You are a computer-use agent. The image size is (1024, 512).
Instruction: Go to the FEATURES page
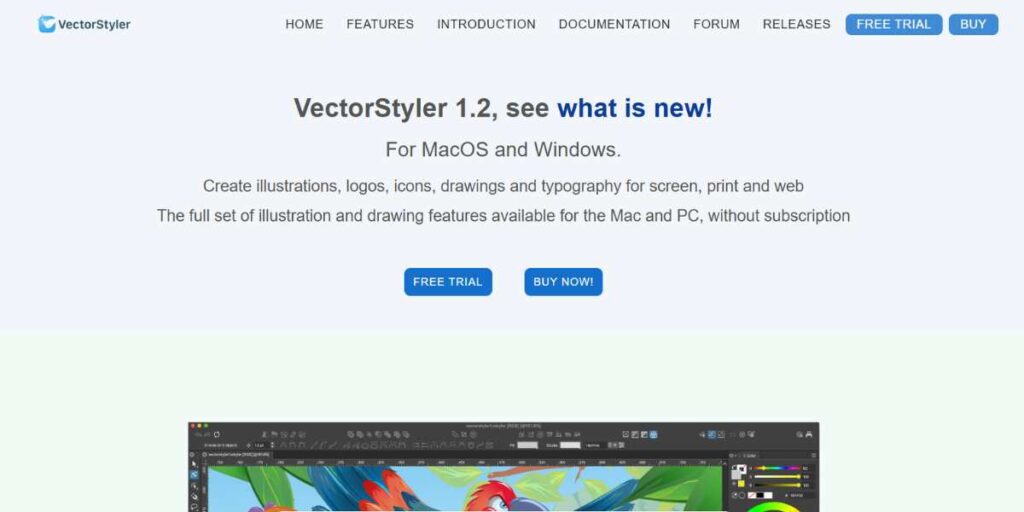[380, 24]
